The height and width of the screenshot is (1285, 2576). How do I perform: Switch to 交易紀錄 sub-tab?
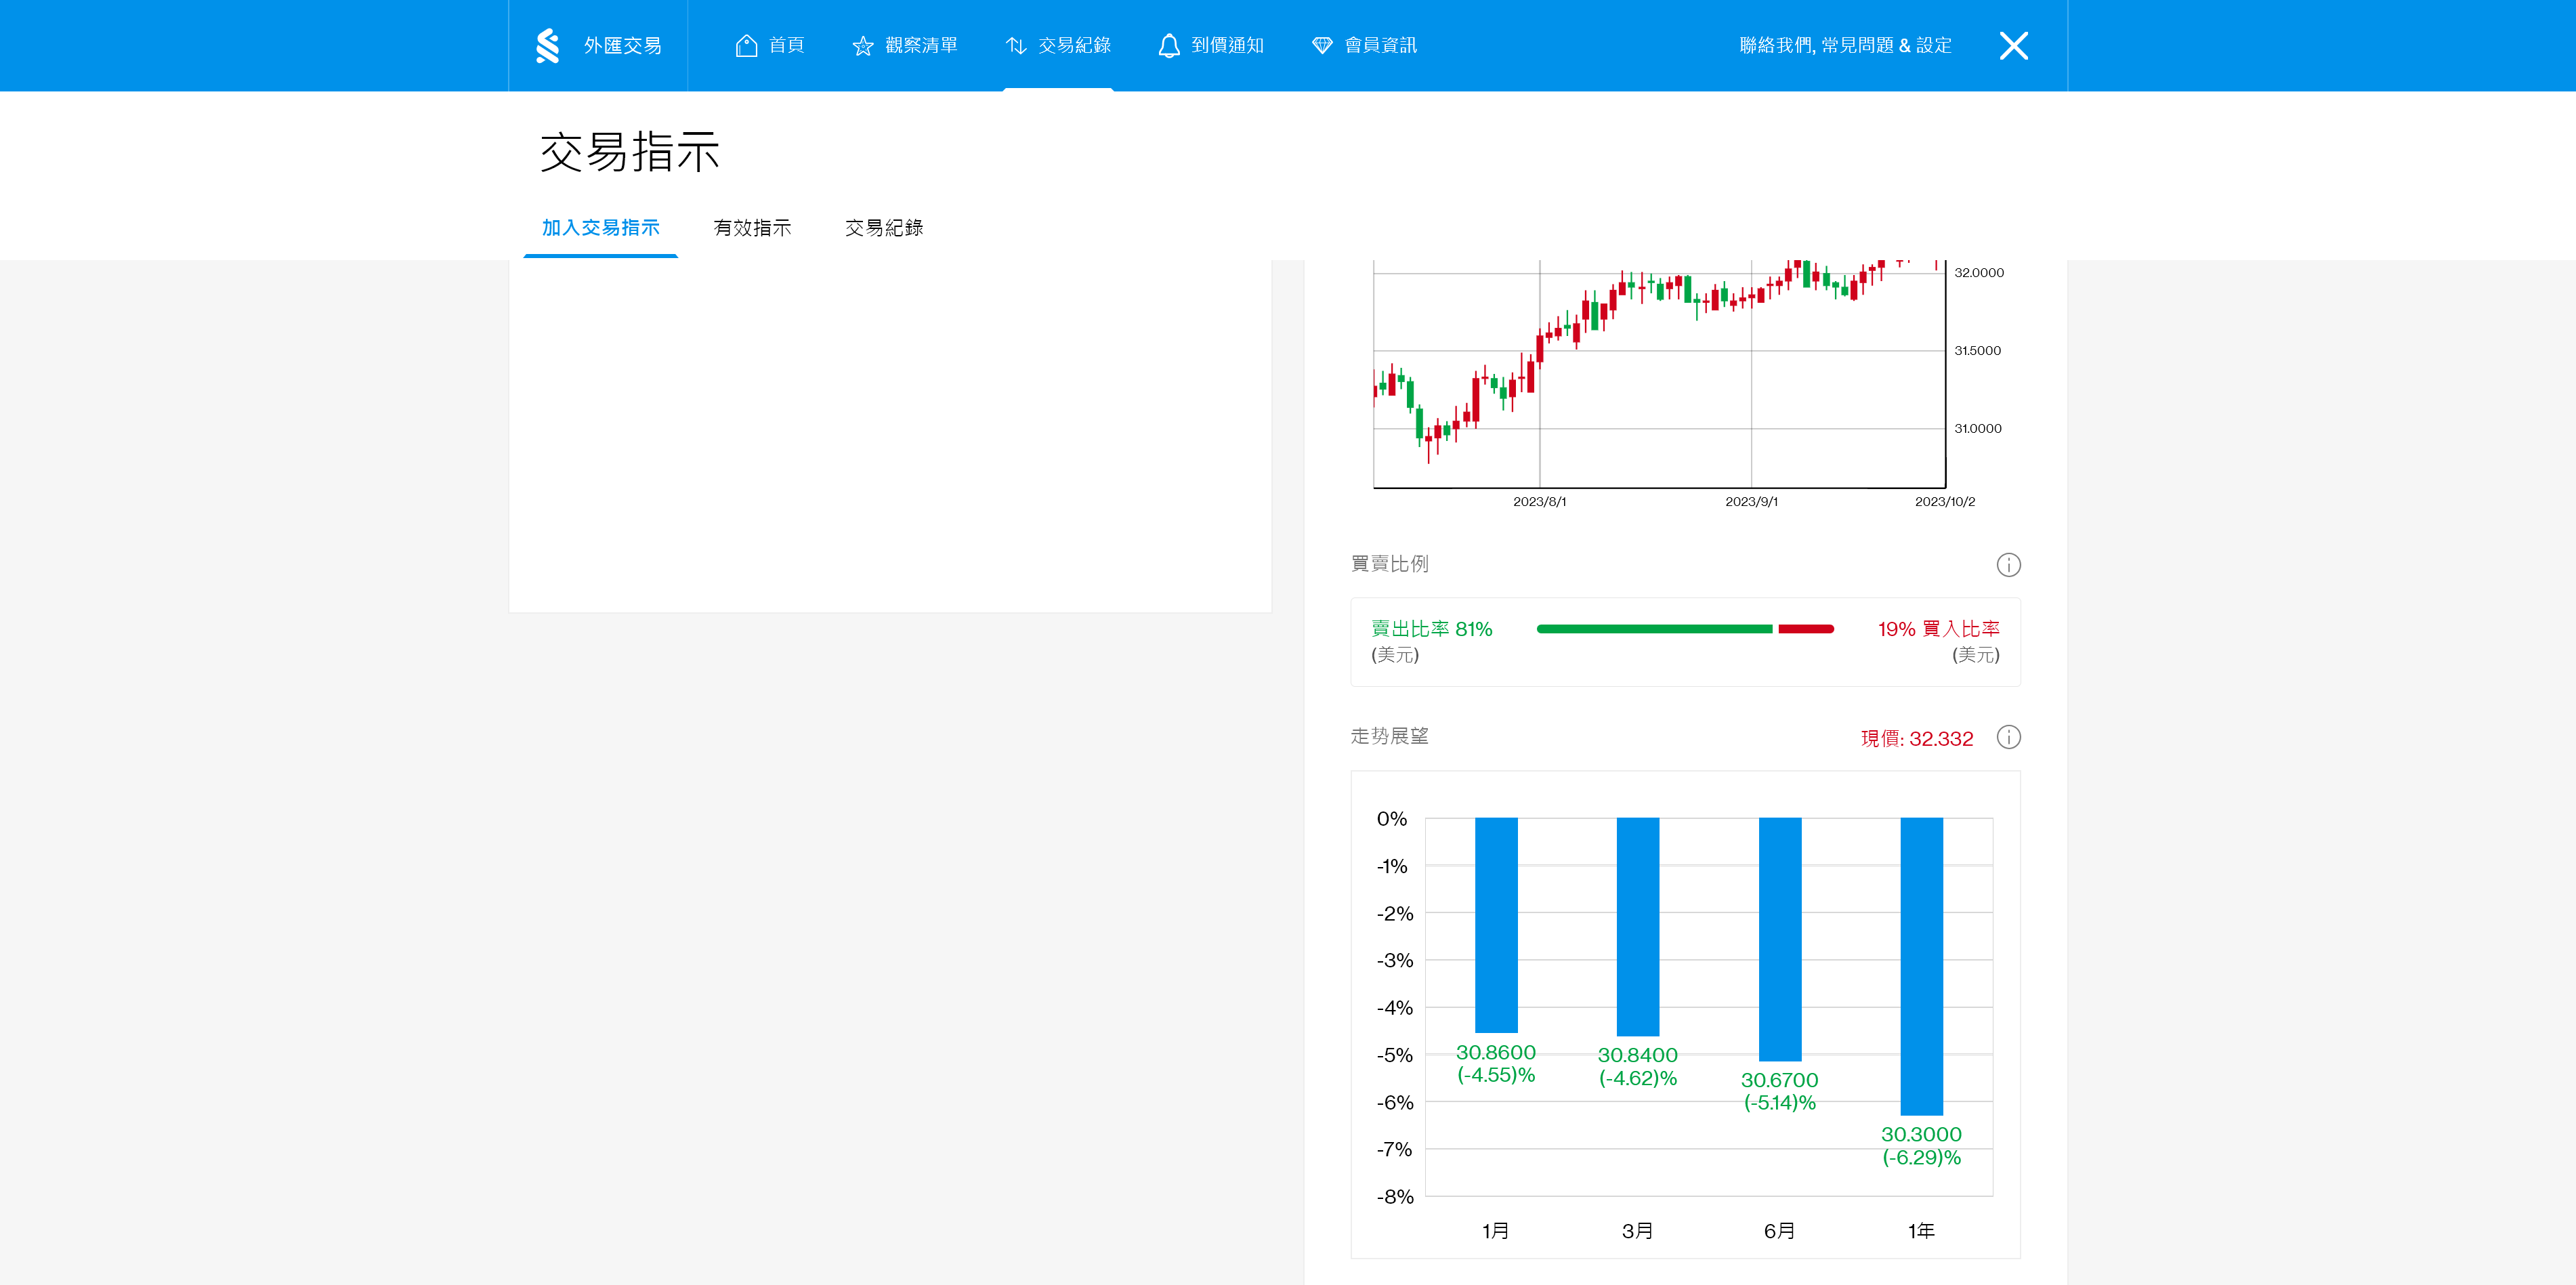point(884,228)
